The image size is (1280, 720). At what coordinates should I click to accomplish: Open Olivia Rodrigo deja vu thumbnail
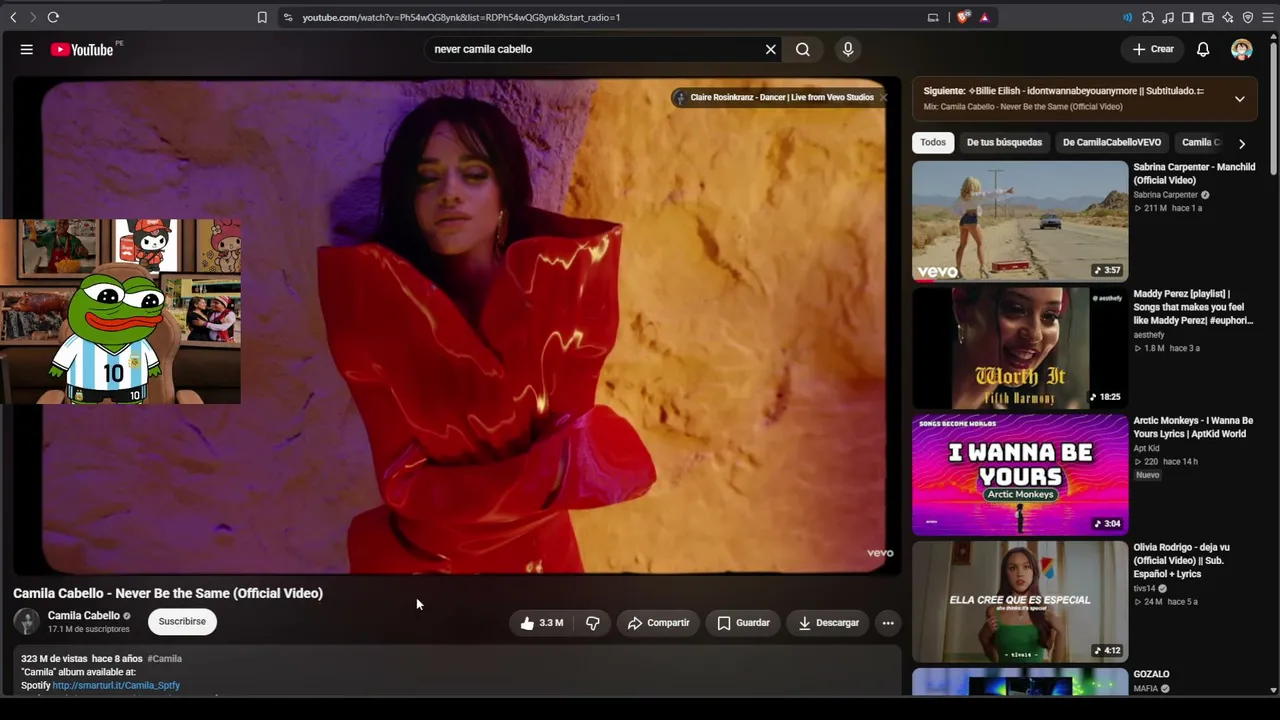[1020, 602]
